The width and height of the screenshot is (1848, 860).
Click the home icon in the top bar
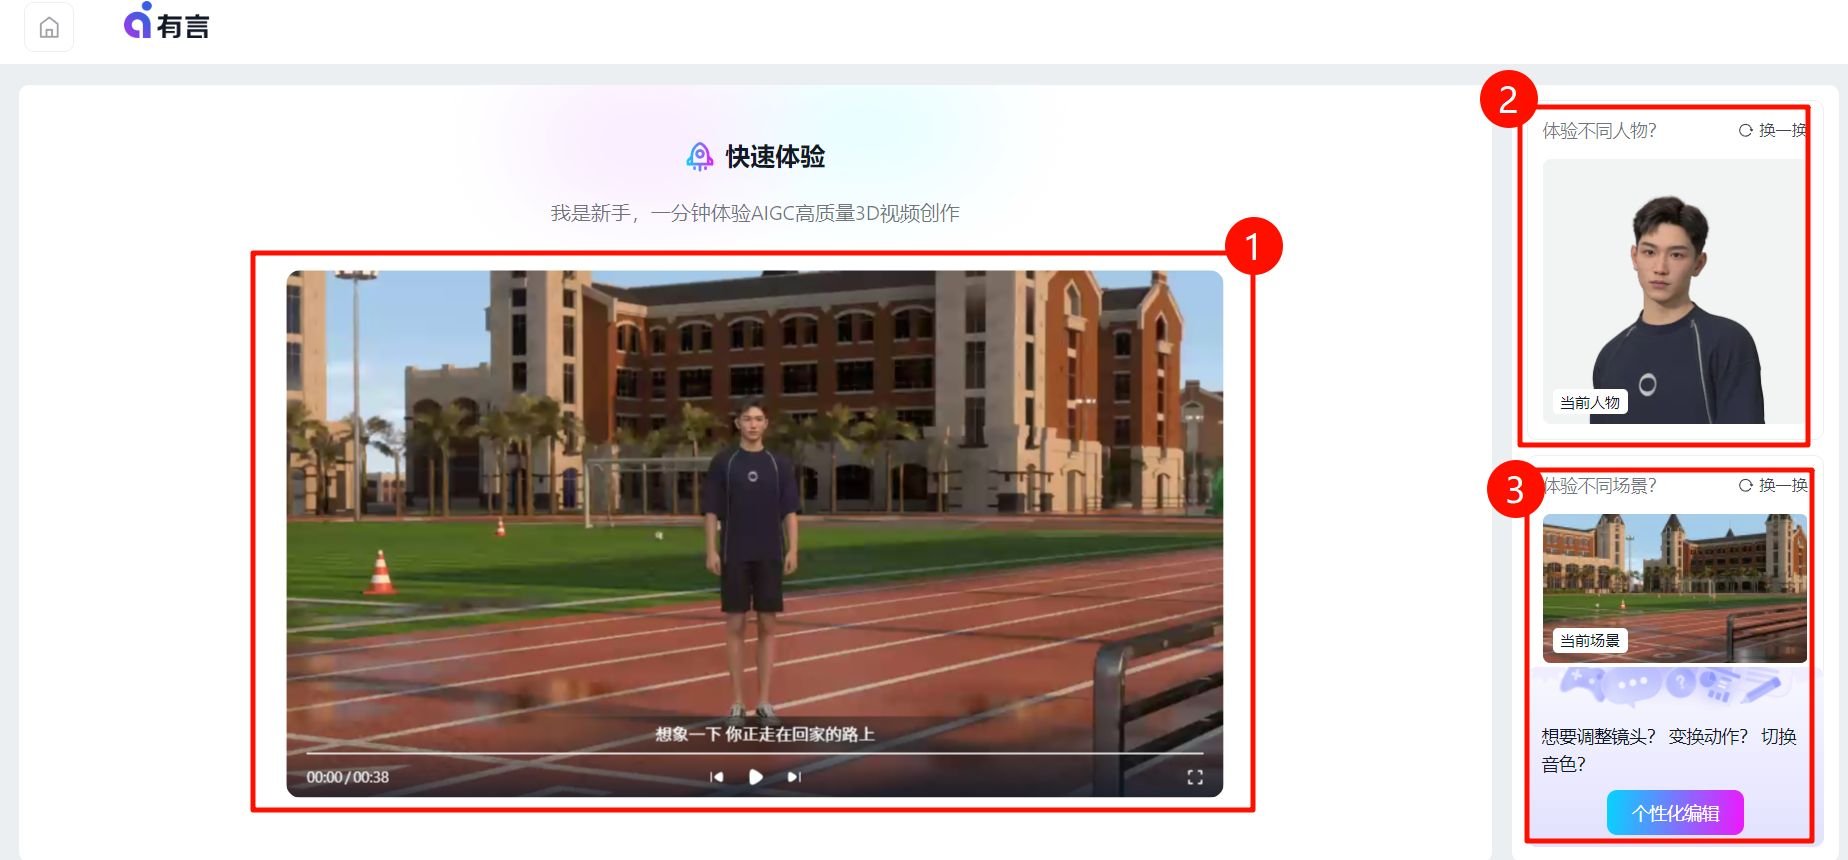click(49, 28)
